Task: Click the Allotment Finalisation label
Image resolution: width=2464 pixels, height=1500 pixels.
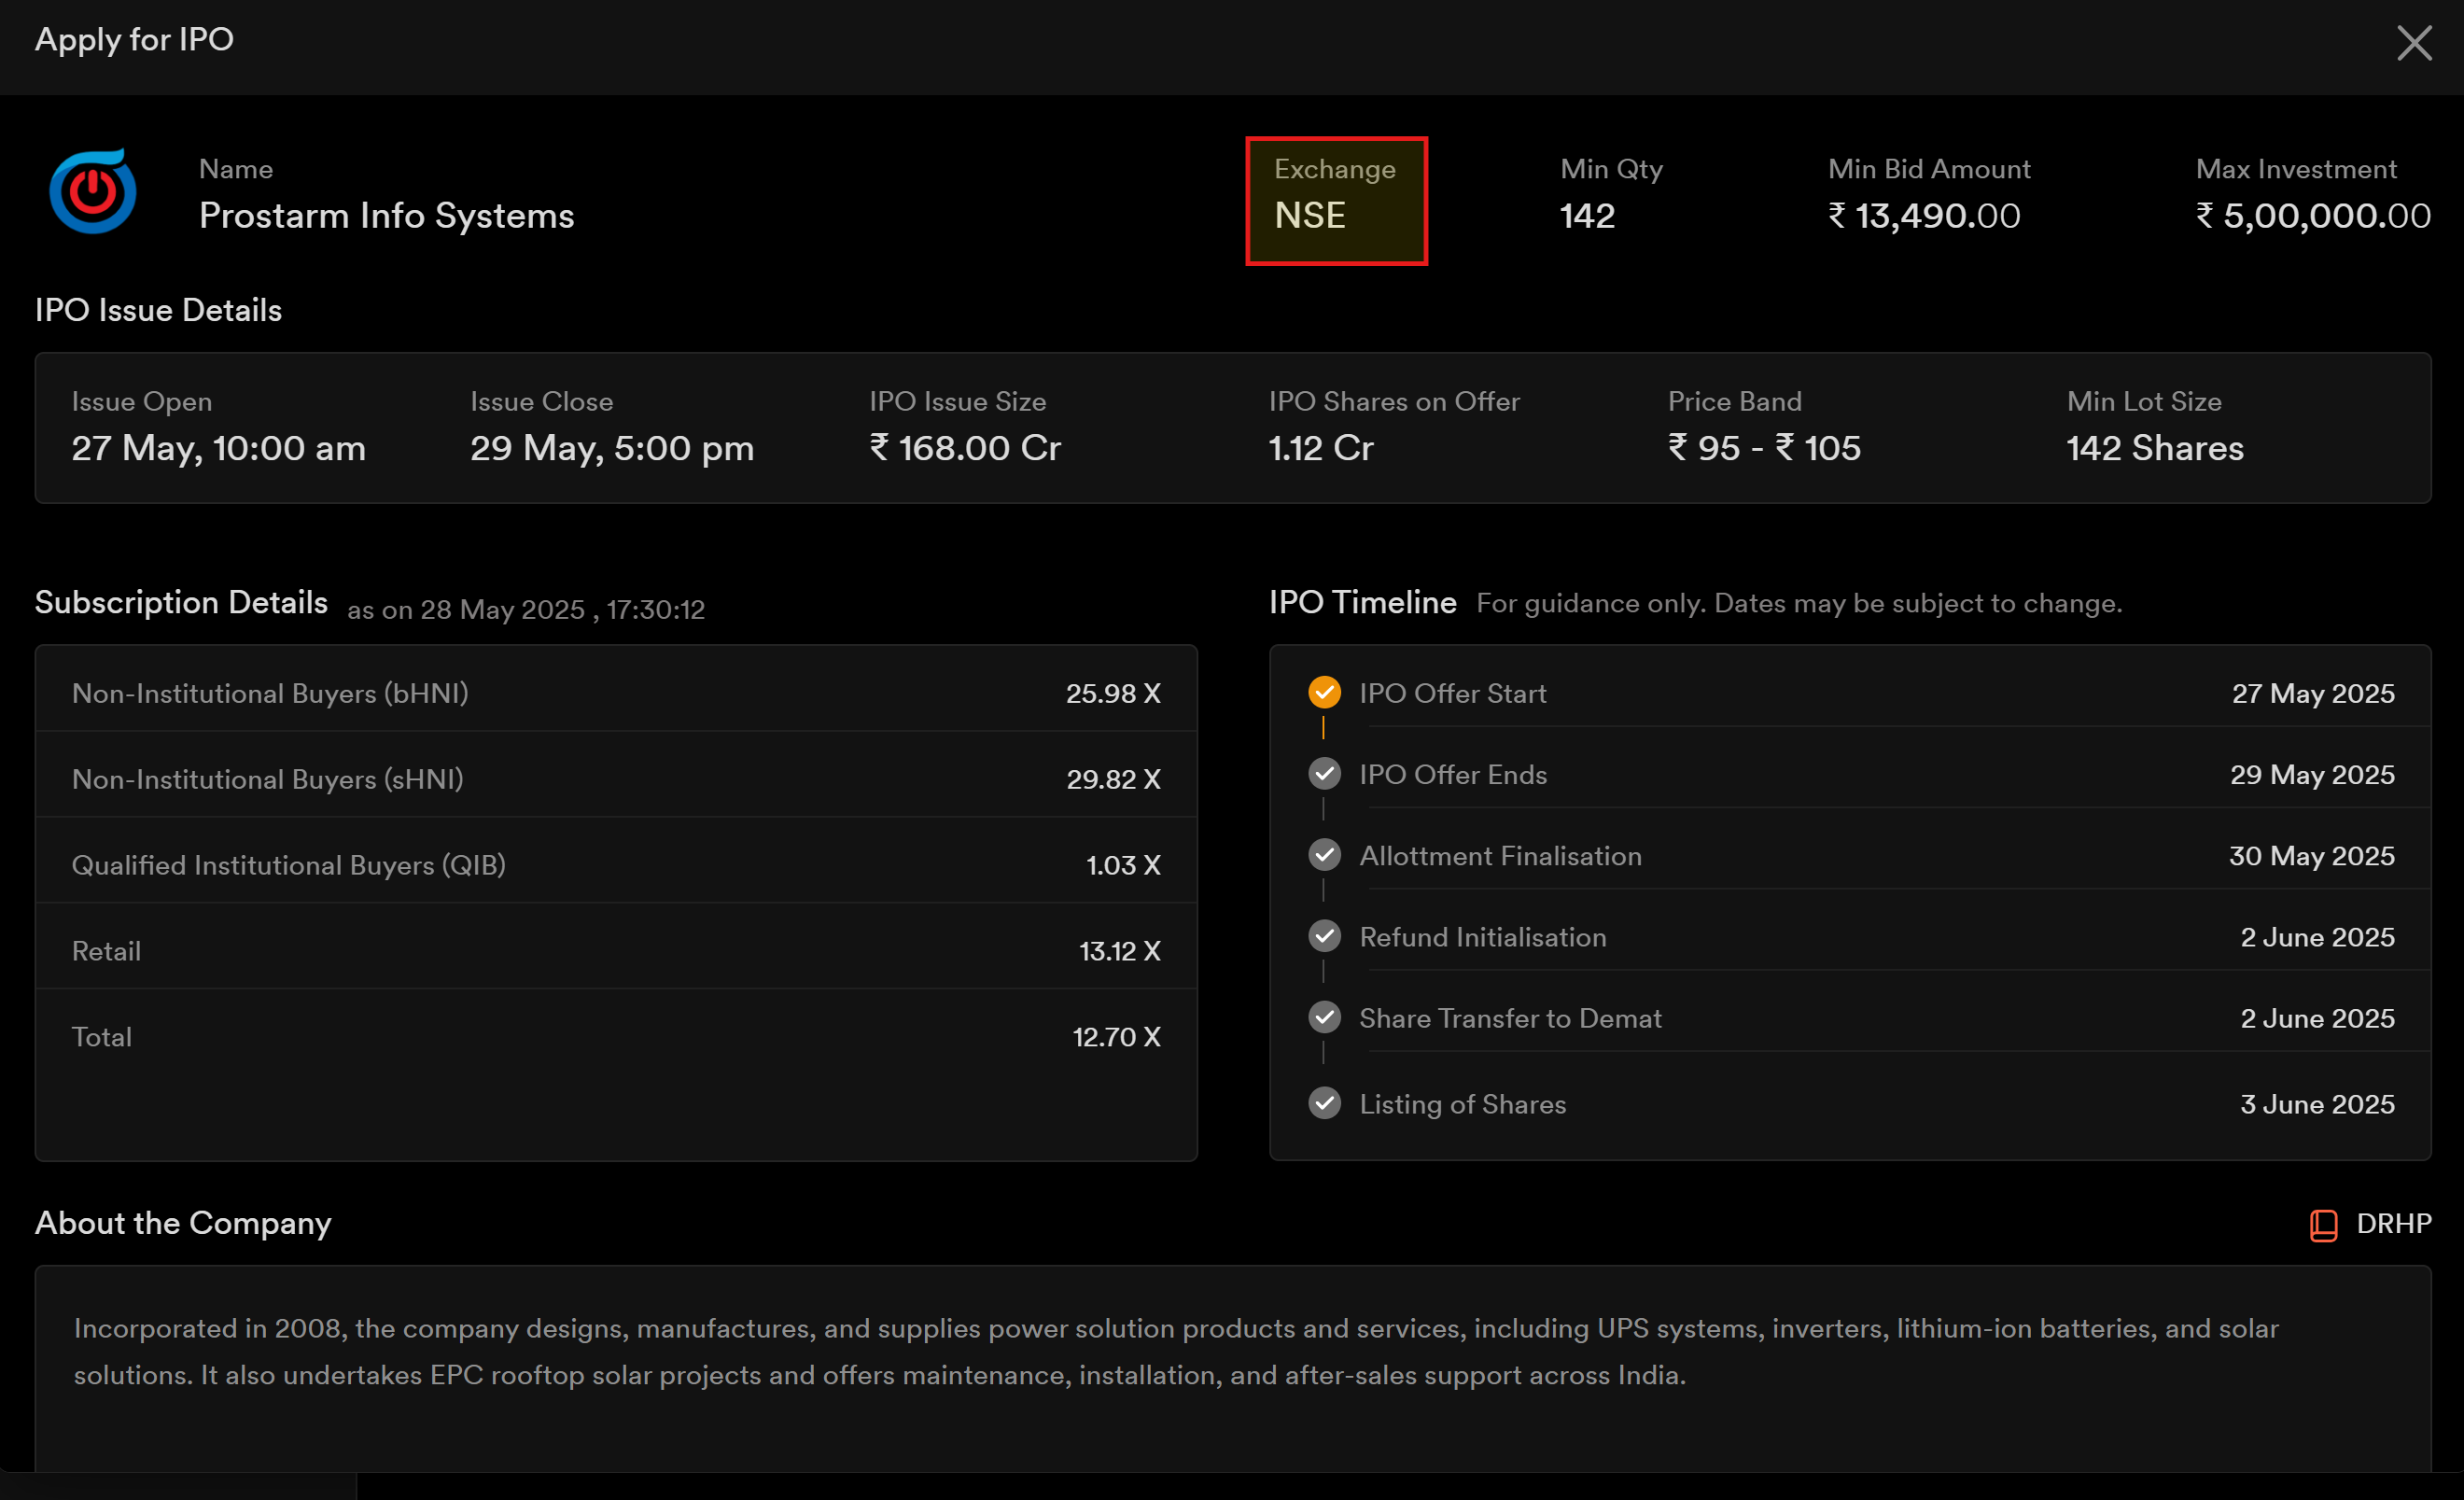Action: coord(1500,856)
